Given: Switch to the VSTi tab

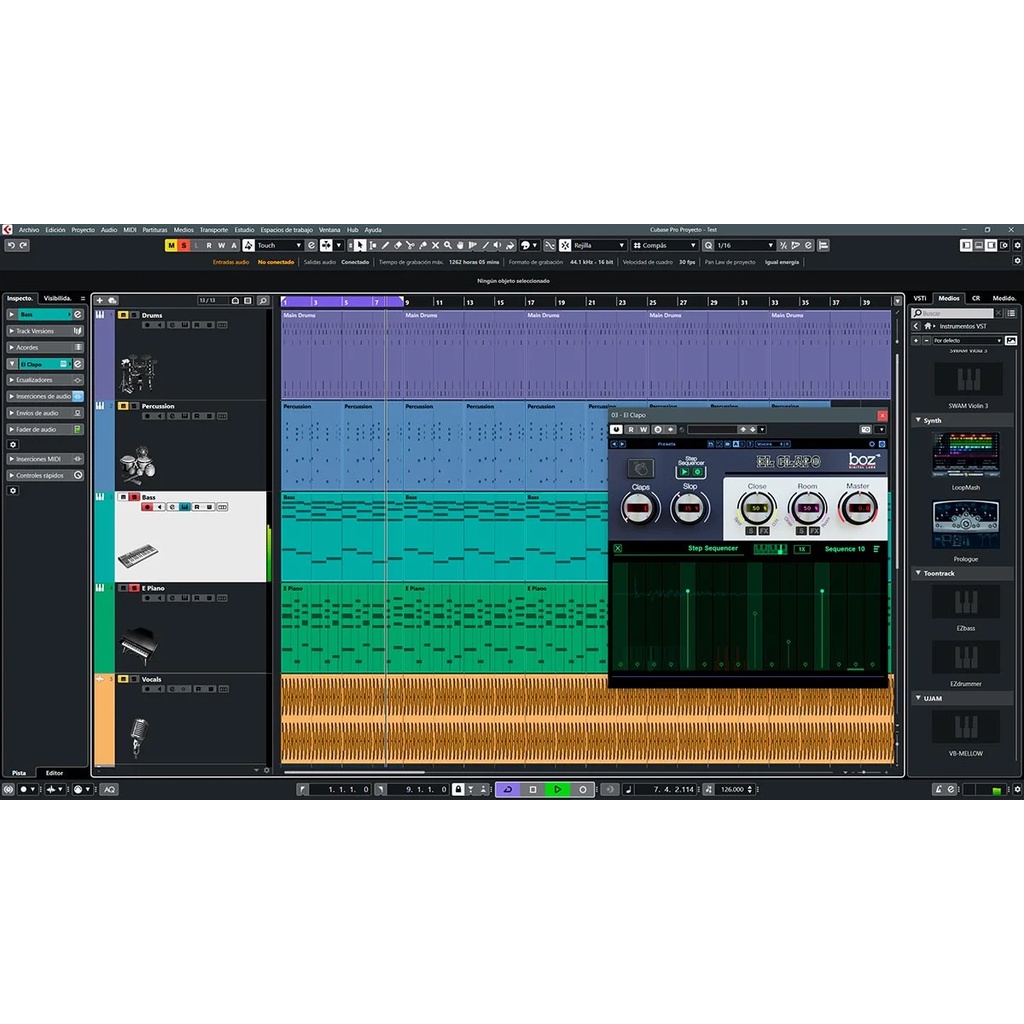Looking at the screenshot, I should pos(919,298).
